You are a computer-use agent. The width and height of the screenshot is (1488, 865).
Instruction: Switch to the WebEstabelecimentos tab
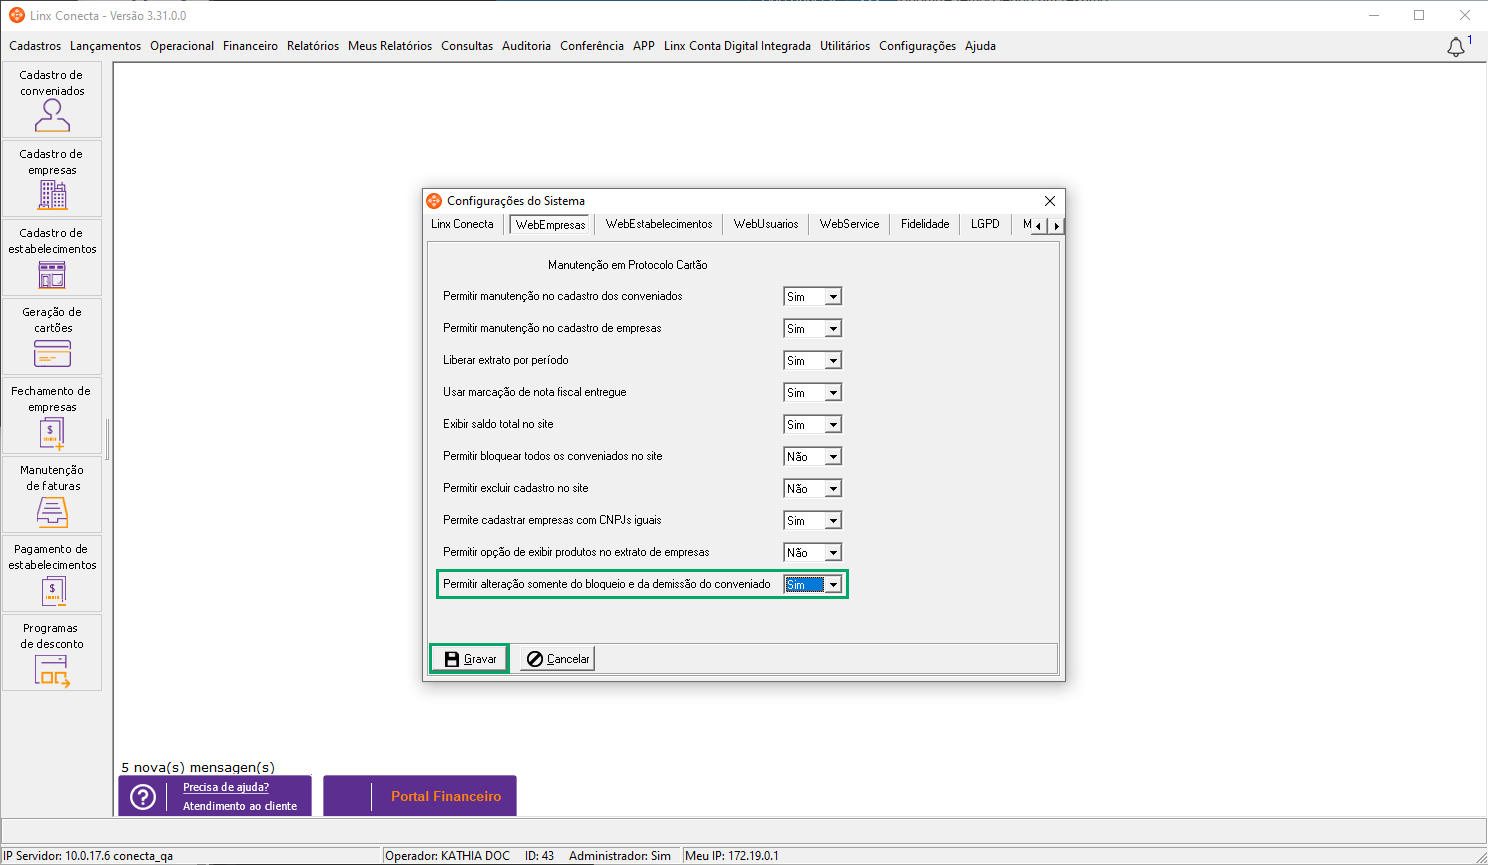tap(659, 224)
